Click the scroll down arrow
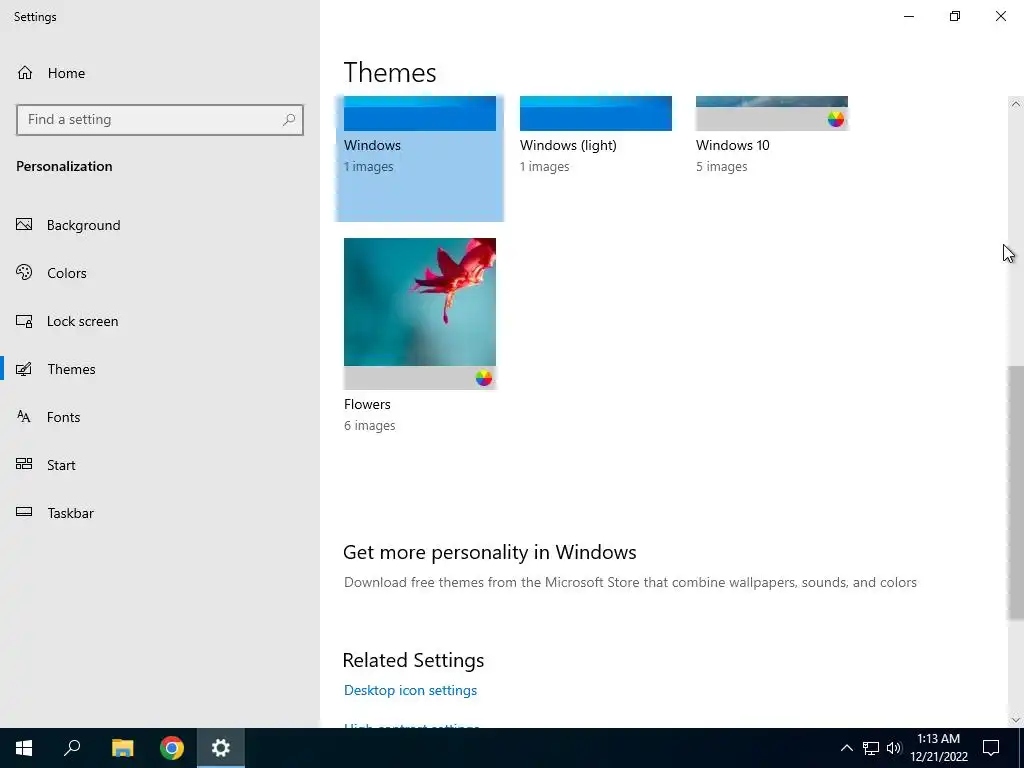This screenshot has width=1024, height=768. (x=1016, y=720)
